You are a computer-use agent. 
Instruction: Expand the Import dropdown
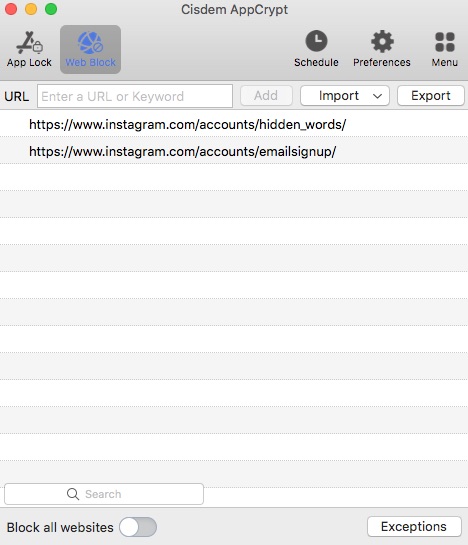[x=345, y=96]
